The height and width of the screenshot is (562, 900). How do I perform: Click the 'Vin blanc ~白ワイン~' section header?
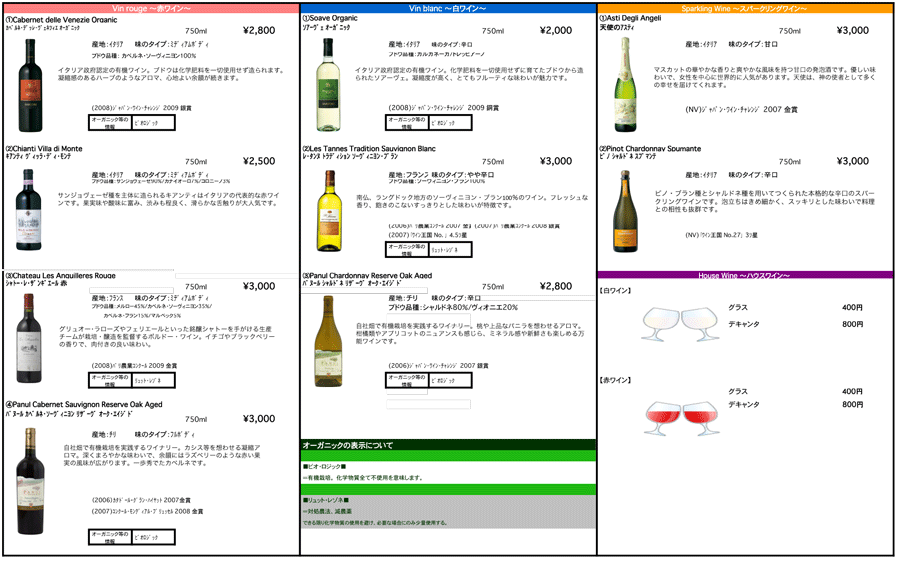tap(448, 9)
